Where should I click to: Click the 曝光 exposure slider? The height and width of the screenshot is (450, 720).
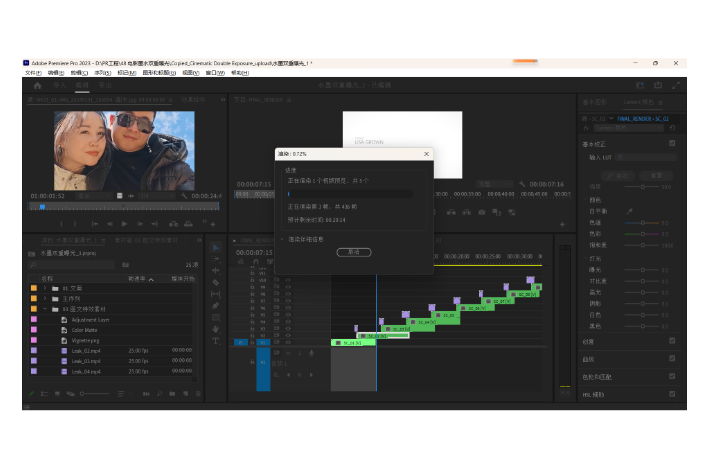point(642,270)
